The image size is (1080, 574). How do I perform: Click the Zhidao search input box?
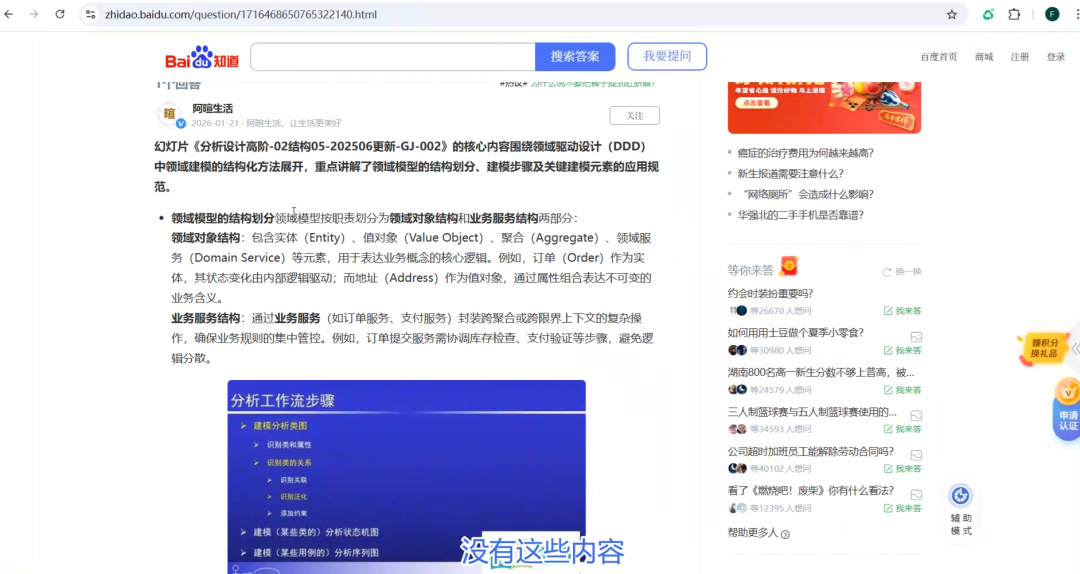[393, 57]
